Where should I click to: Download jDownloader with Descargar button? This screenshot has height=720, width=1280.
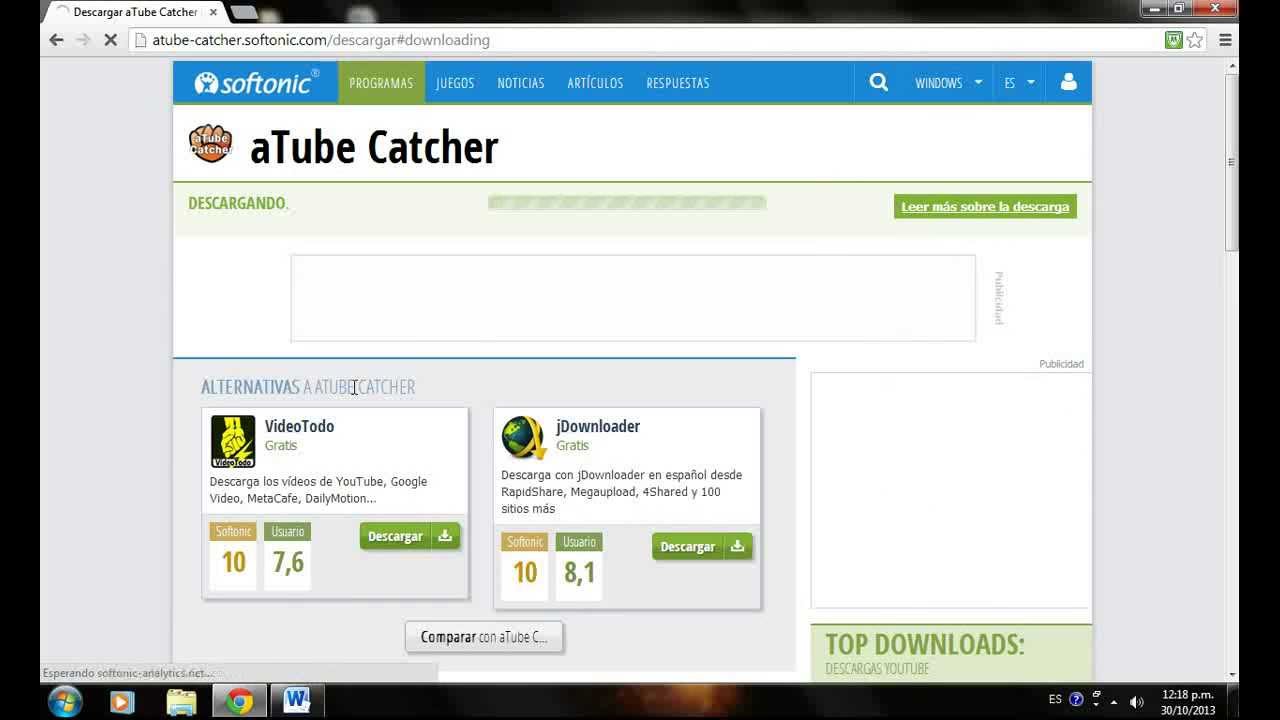tap(702, 546)
